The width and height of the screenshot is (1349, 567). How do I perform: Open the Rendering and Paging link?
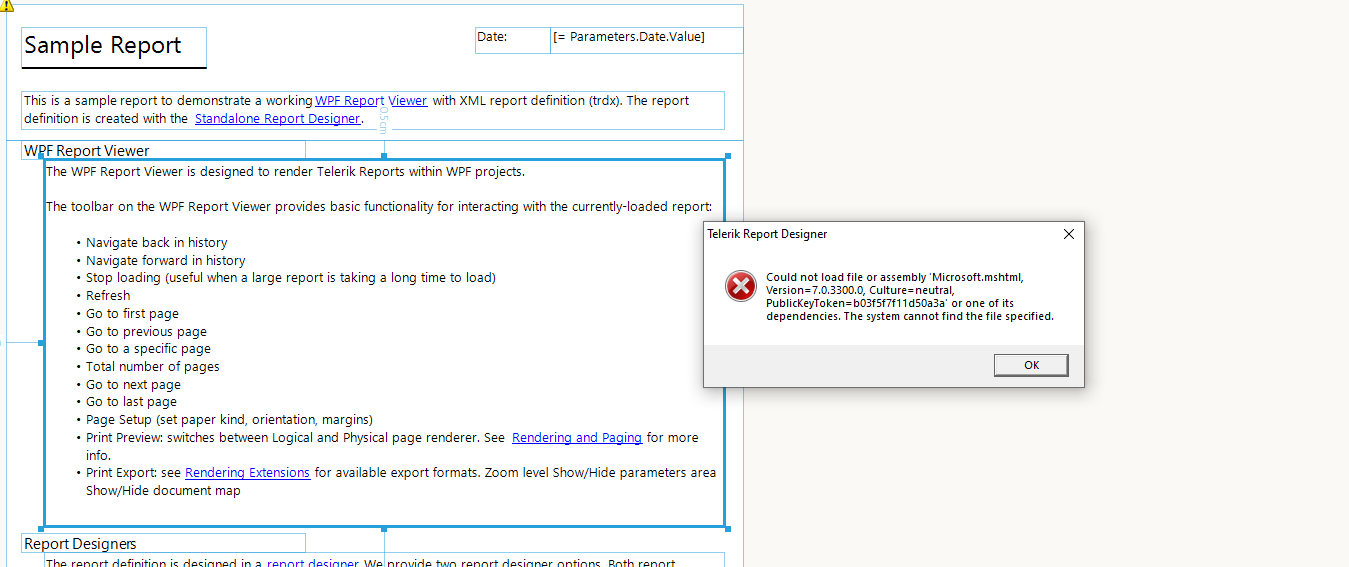coord(577,437)
